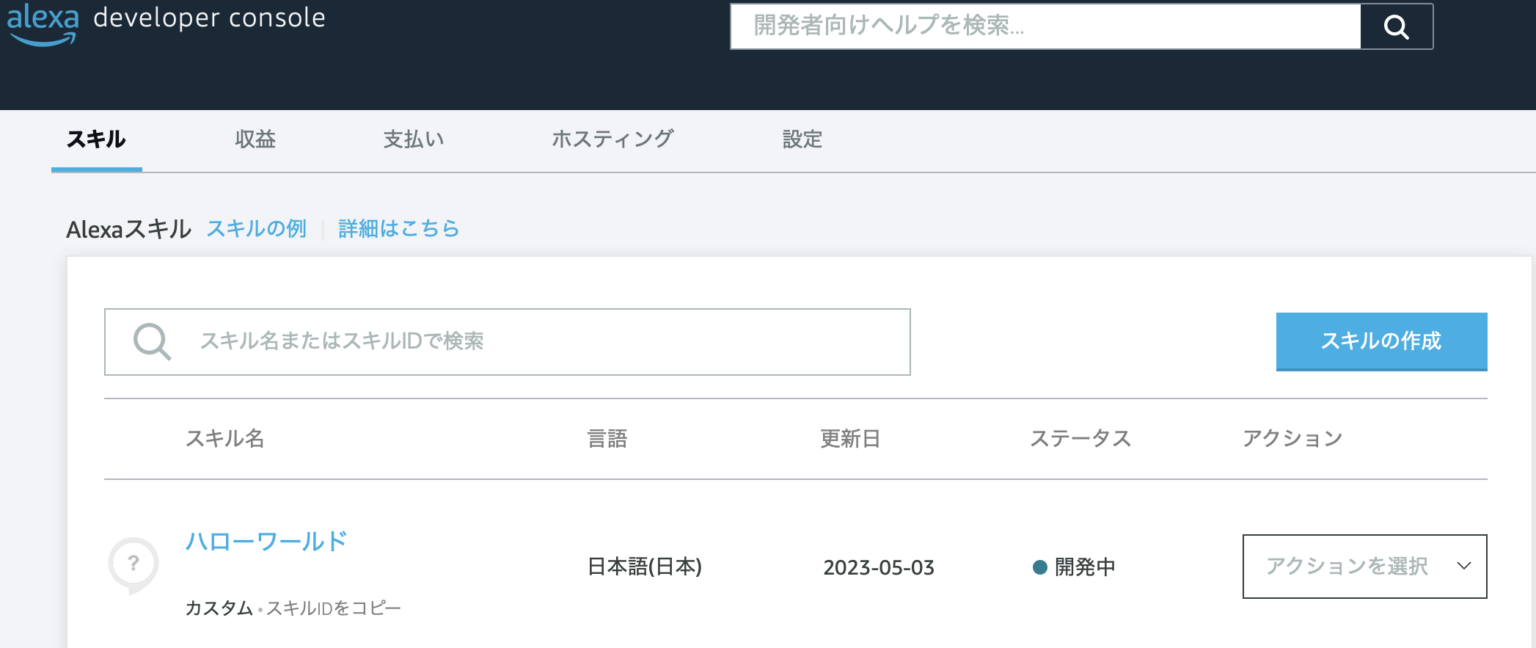Select the スキル tab
1536x648 pixels.
click(96, 139)
